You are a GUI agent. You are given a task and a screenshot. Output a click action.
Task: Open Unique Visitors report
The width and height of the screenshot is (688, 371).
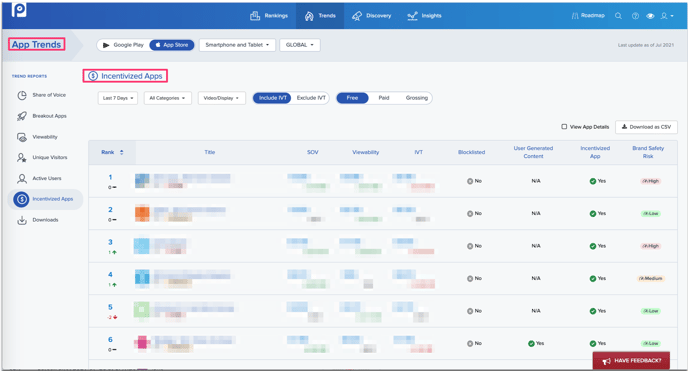(50, 157)
